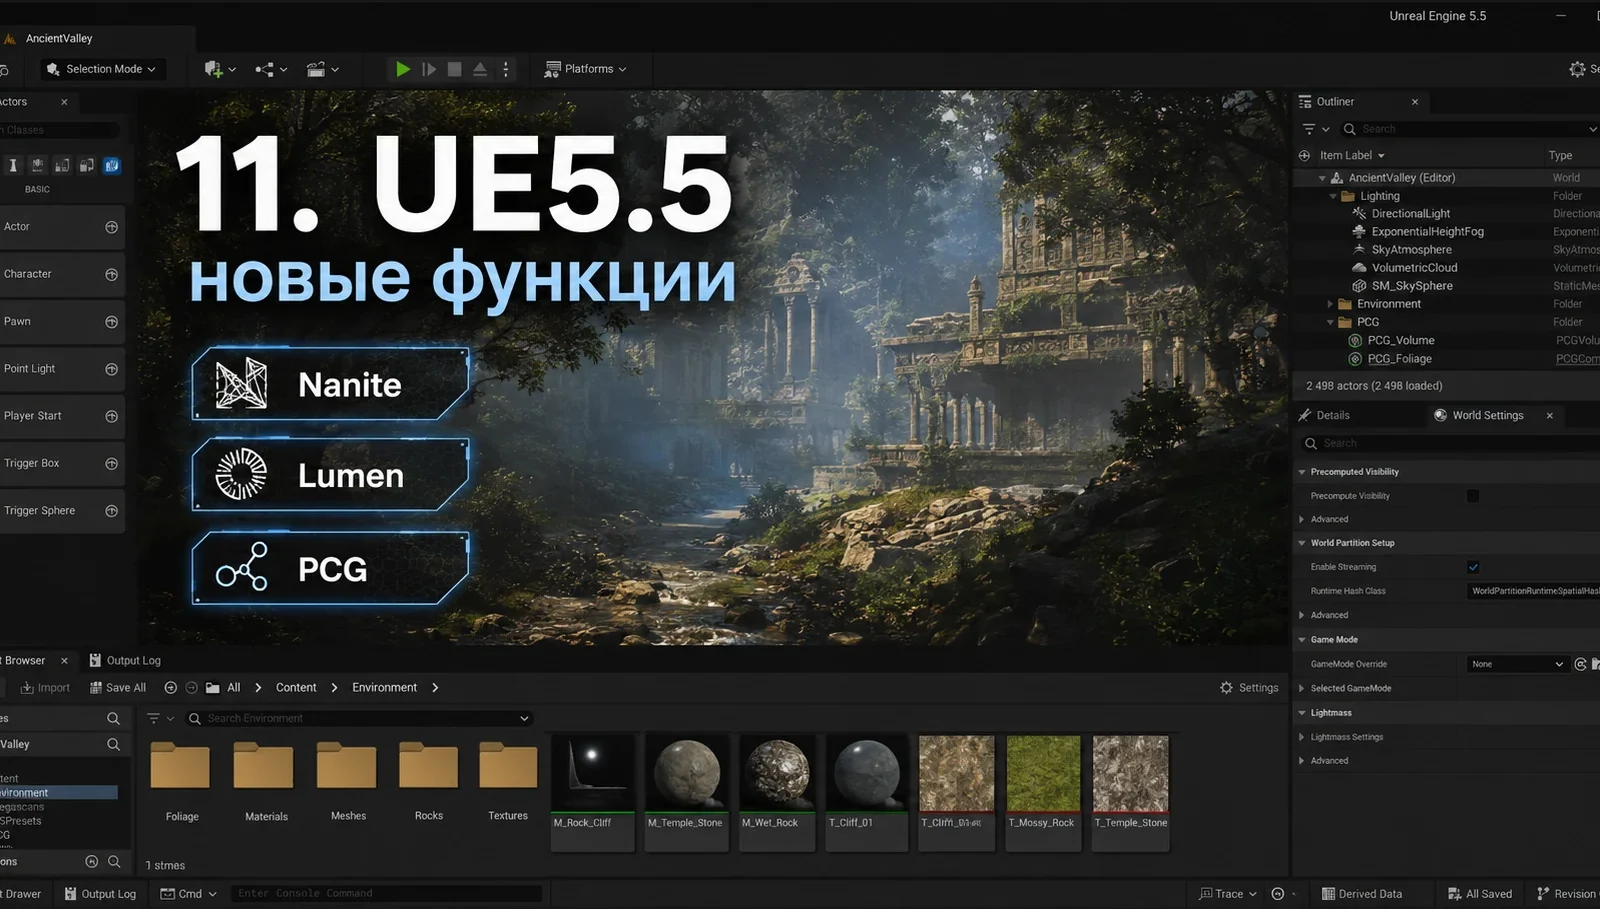Add Point Light with its plus icon
The height and width of the screenshot is (909, 1600).
tap(111, 369)
